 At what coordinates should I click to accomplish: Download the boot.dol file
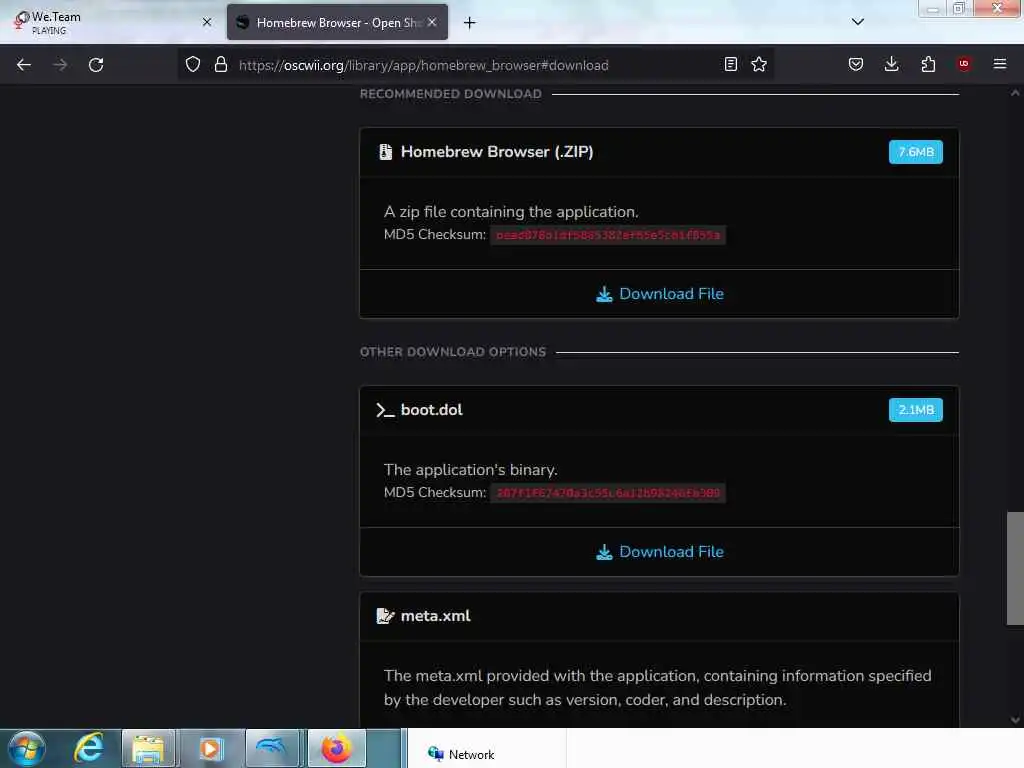click(660, 552)
